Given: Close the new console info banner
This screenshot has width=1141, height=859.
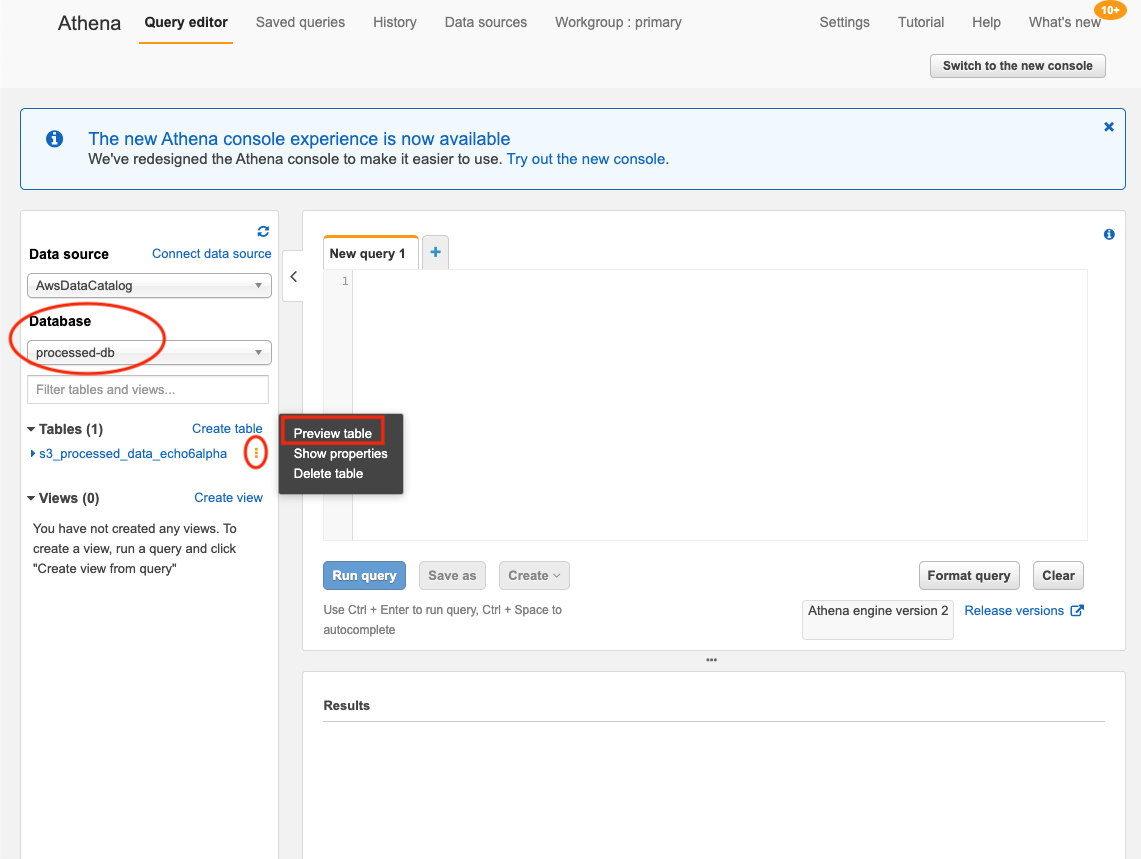Looking at the screenshot, I should (x=1108, y=127).
